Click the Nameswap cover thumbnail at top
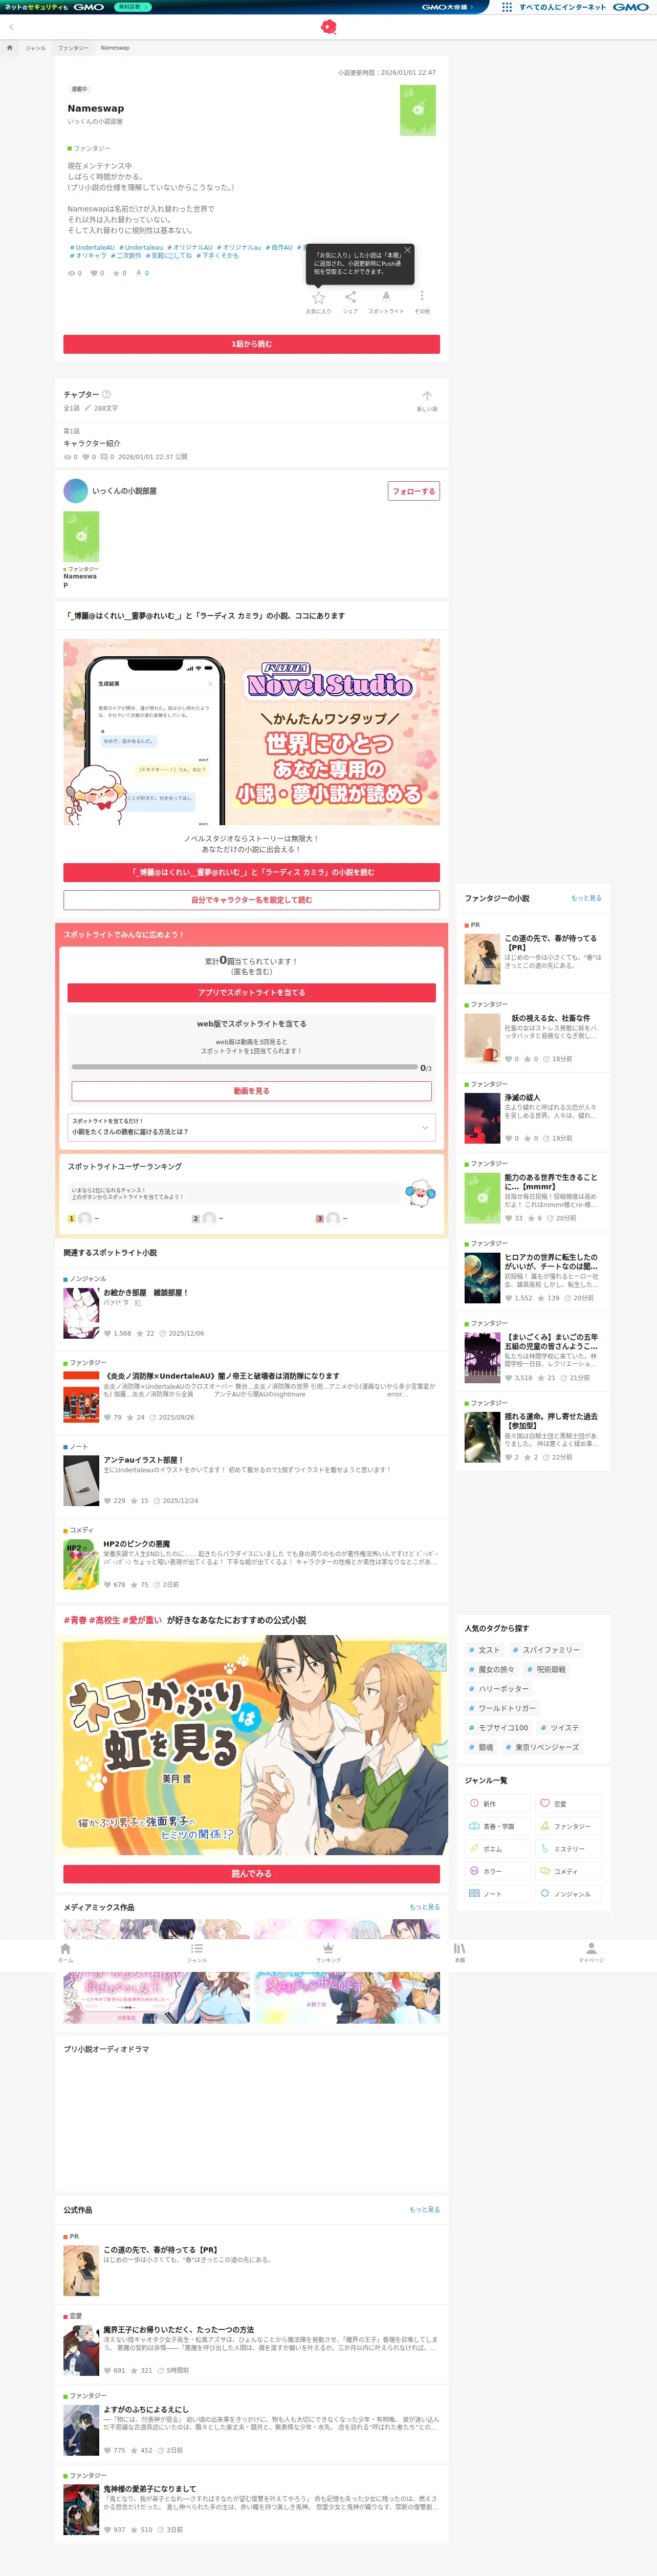657x2576 pixels. click(418, 110)
